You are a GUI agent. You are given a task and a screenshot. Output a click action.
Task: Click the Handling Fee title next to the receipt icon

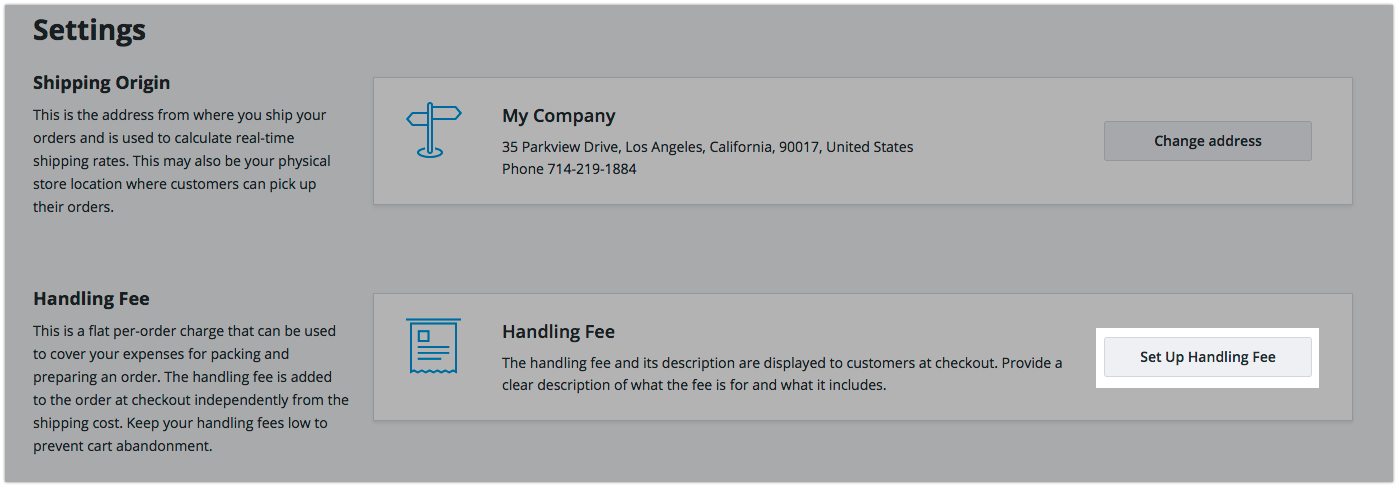tap(558, 332)
